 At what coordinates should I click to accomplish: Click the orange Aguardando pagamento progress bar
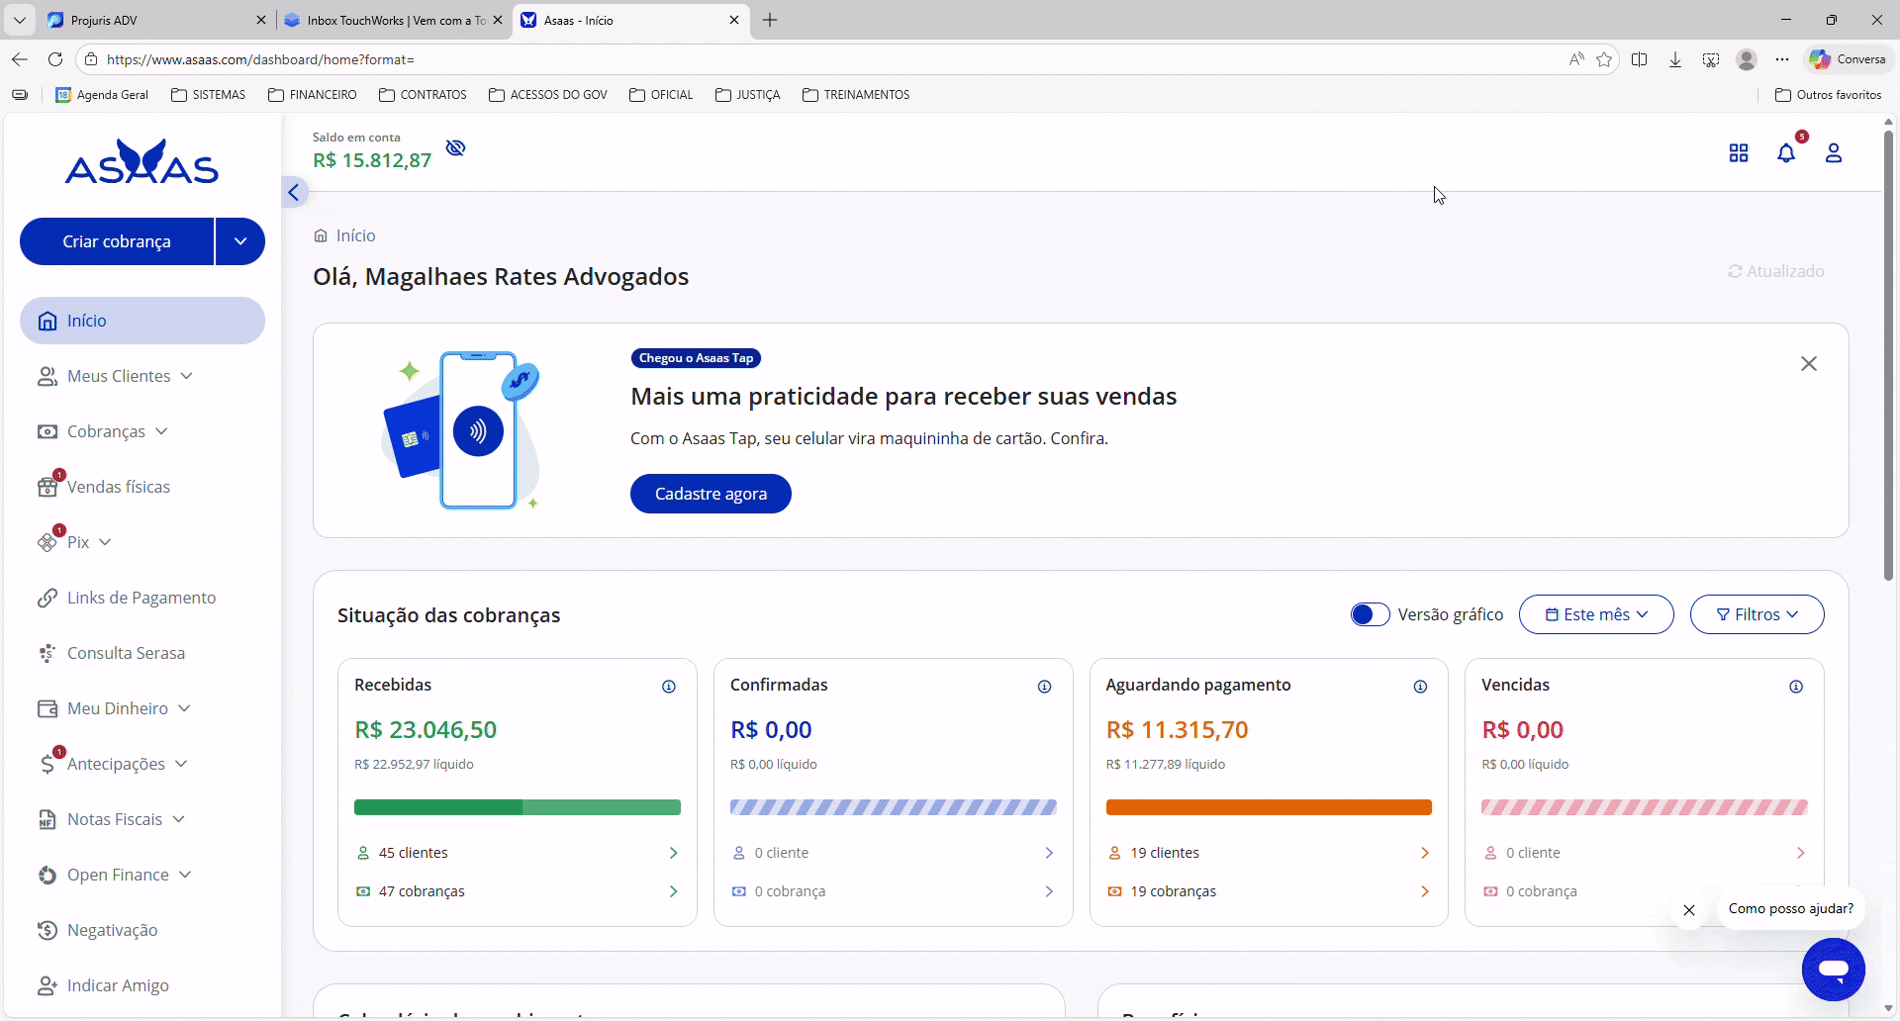click(x=1268, y=807)
